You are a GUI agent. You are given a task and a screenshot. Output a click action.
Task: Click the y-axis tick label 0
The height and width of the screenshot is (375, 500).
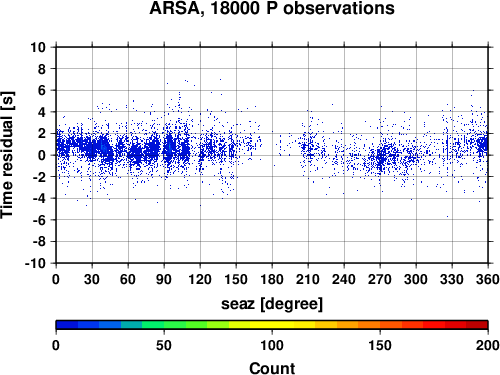pyautogui.click(x=41, y=155)
